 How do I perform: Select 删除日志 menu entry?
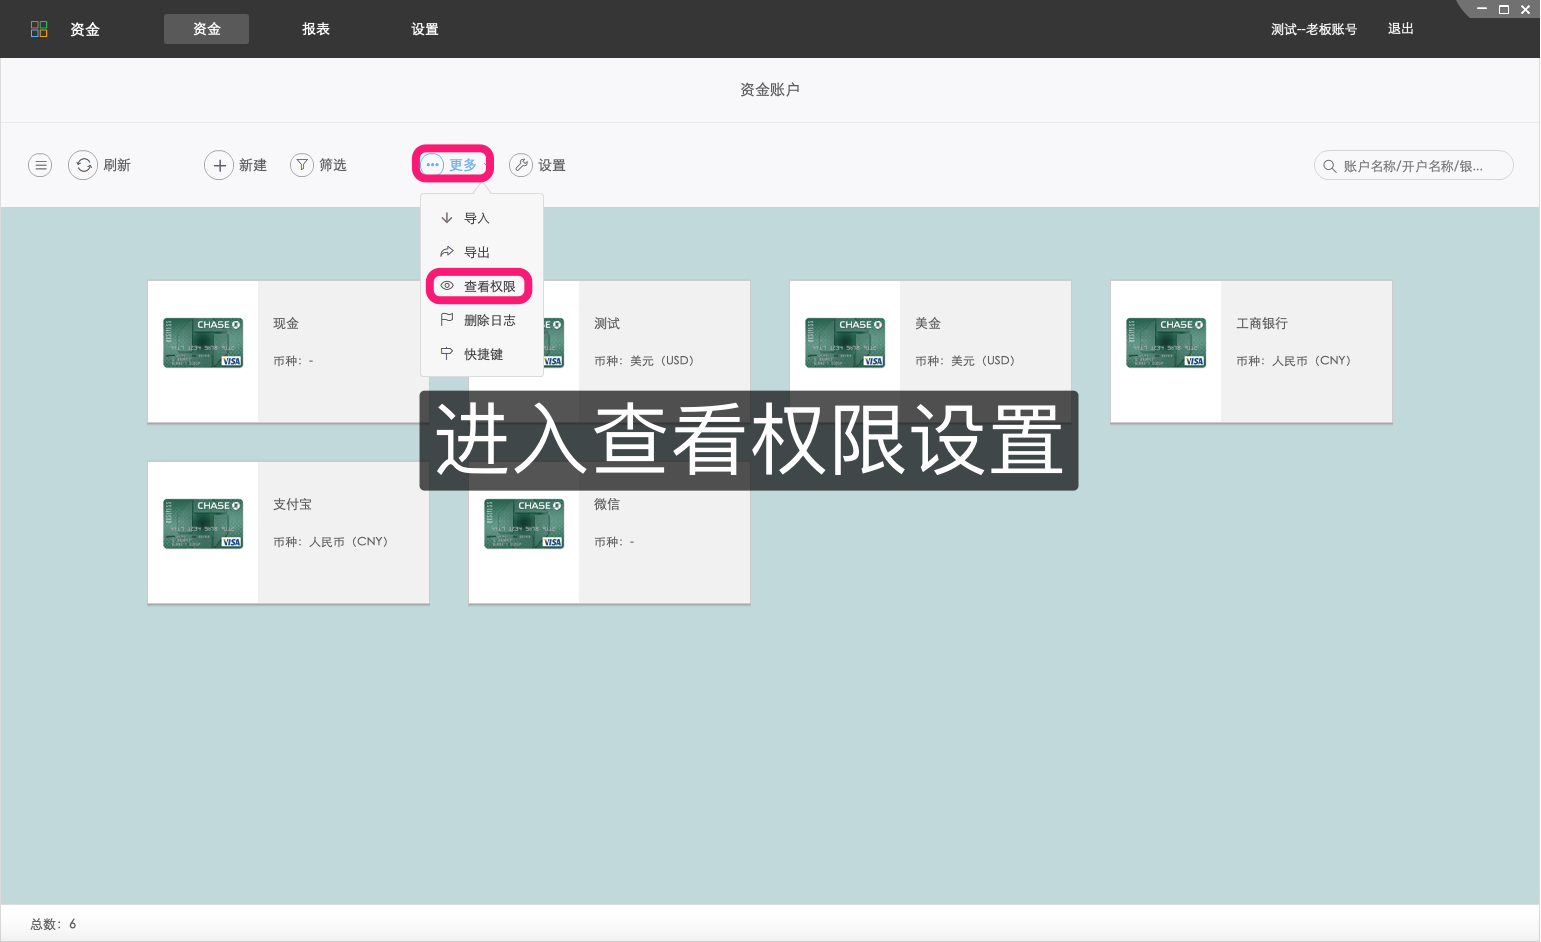pos(482,320)
